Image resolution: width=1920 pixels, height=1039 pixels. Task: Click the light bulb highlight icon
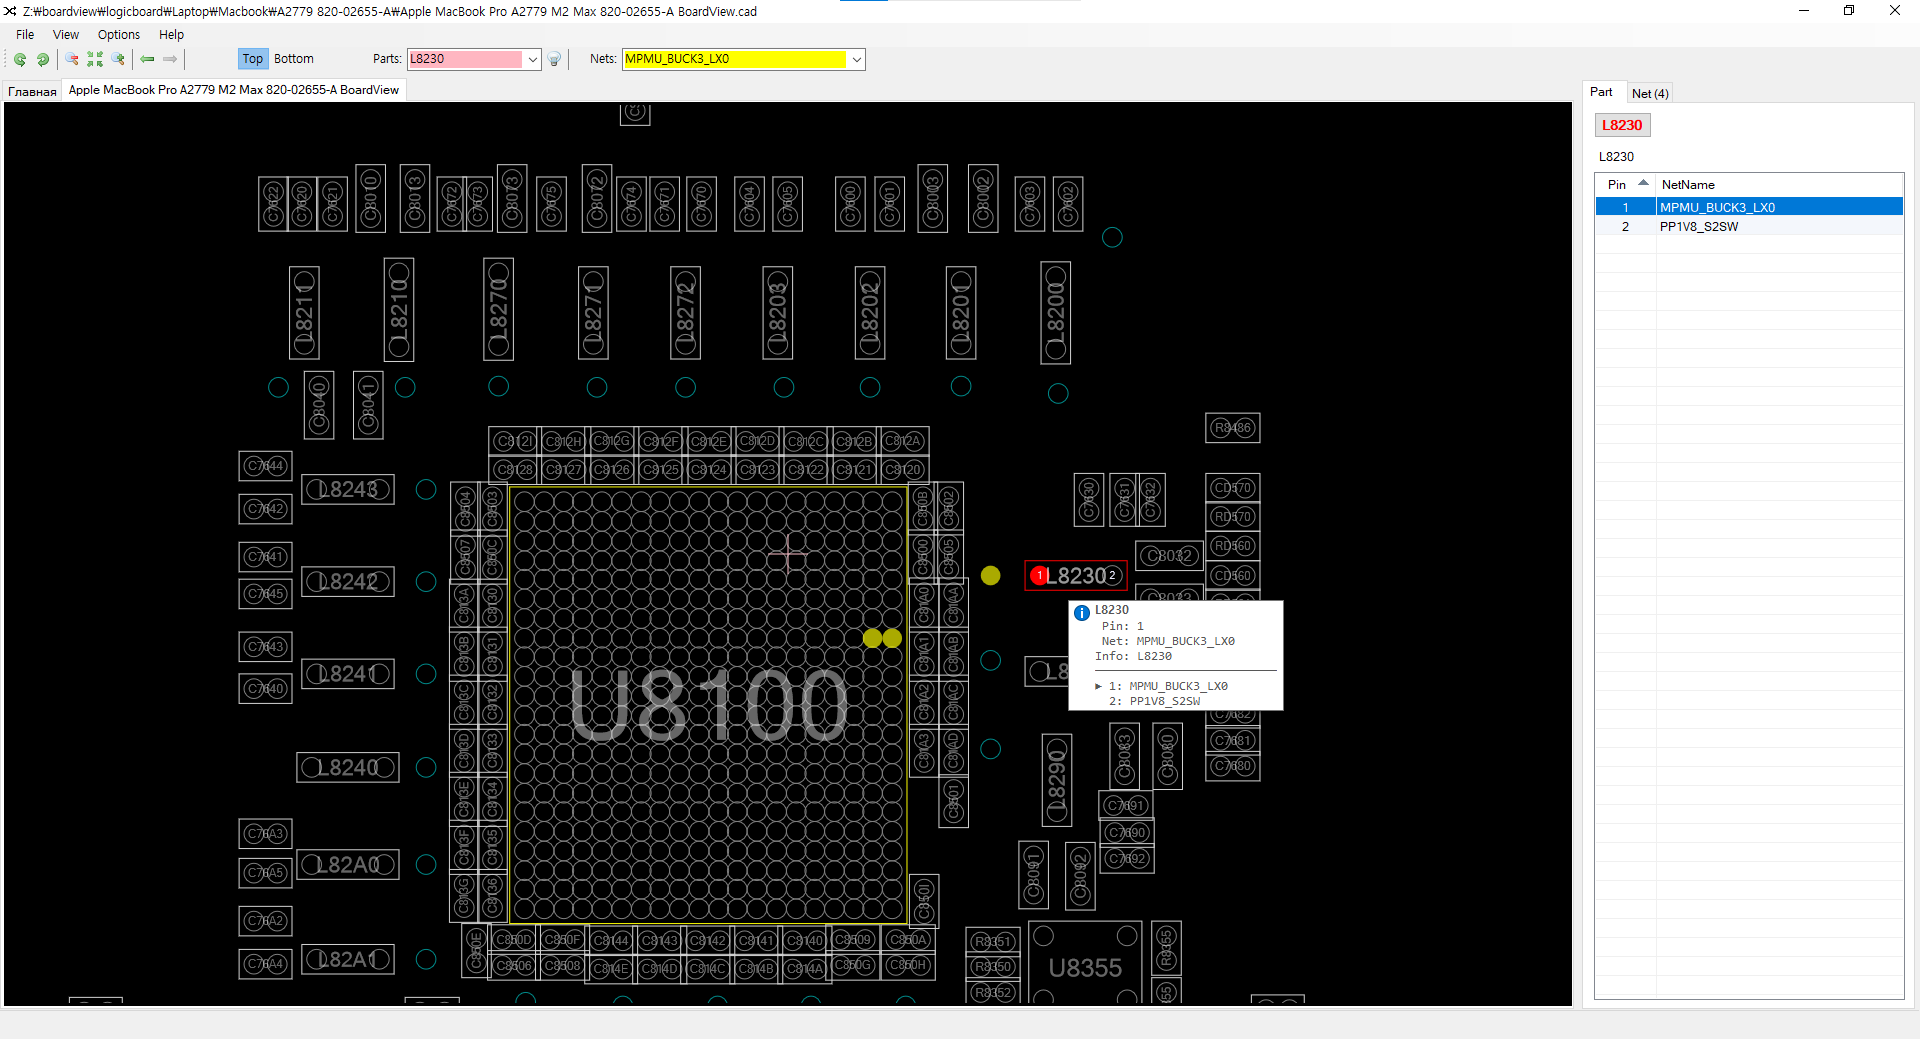(x=555, y=59)
